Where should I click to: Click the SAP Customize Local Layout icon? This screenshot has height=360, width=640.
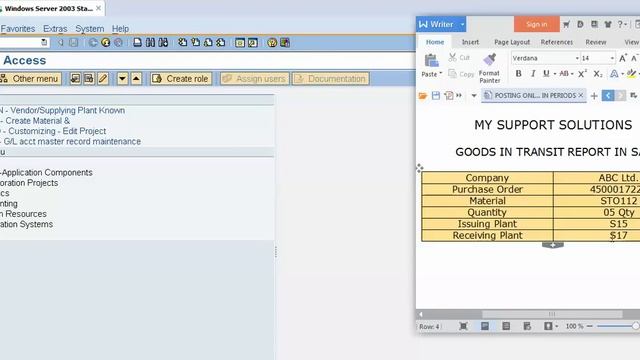click(284, 42)
